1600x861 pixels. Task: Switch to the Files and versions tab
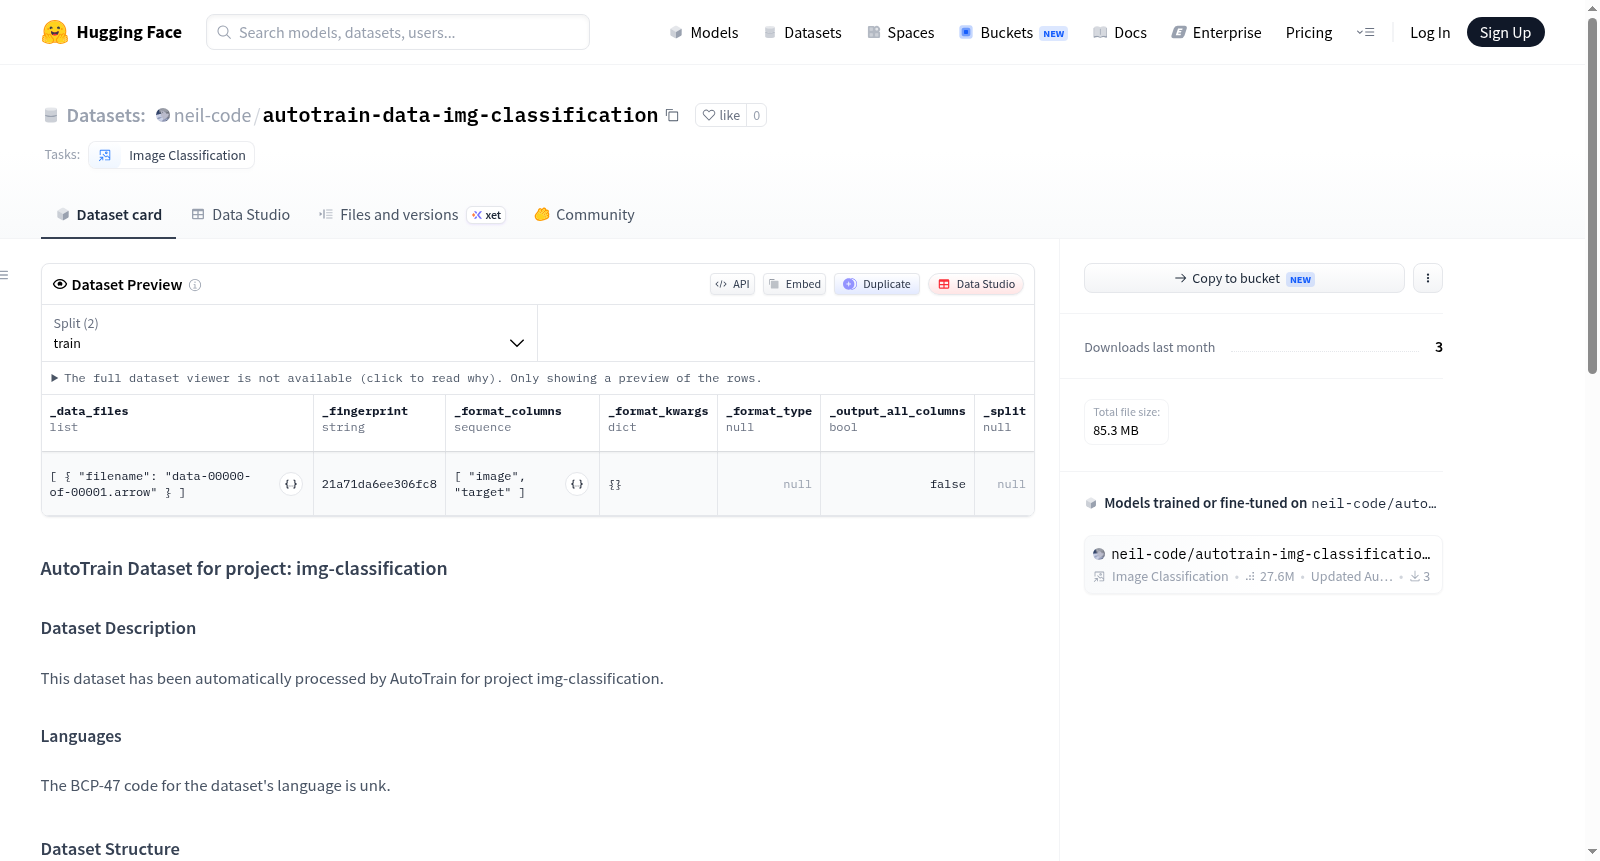(412, 215)
